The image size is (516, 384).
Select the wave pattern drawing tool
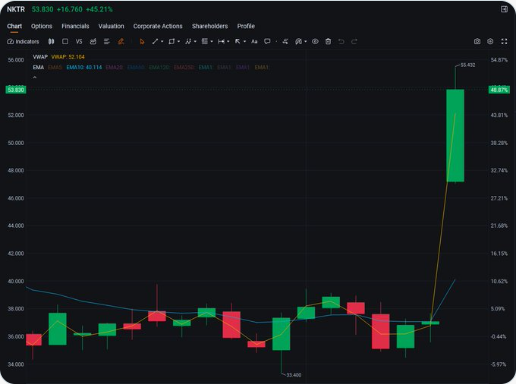click(x=188, y=41)
